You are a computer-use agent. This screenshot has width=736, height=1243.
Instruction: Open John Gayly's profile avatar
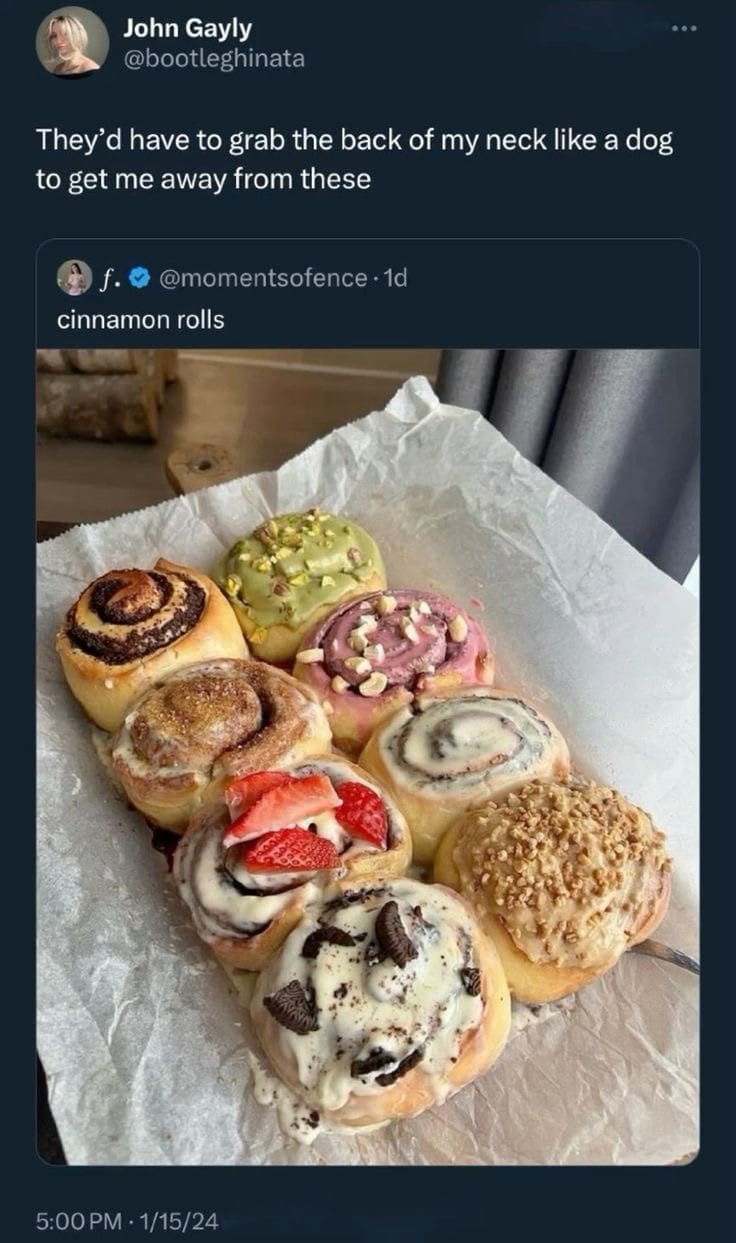click(72, 41)
